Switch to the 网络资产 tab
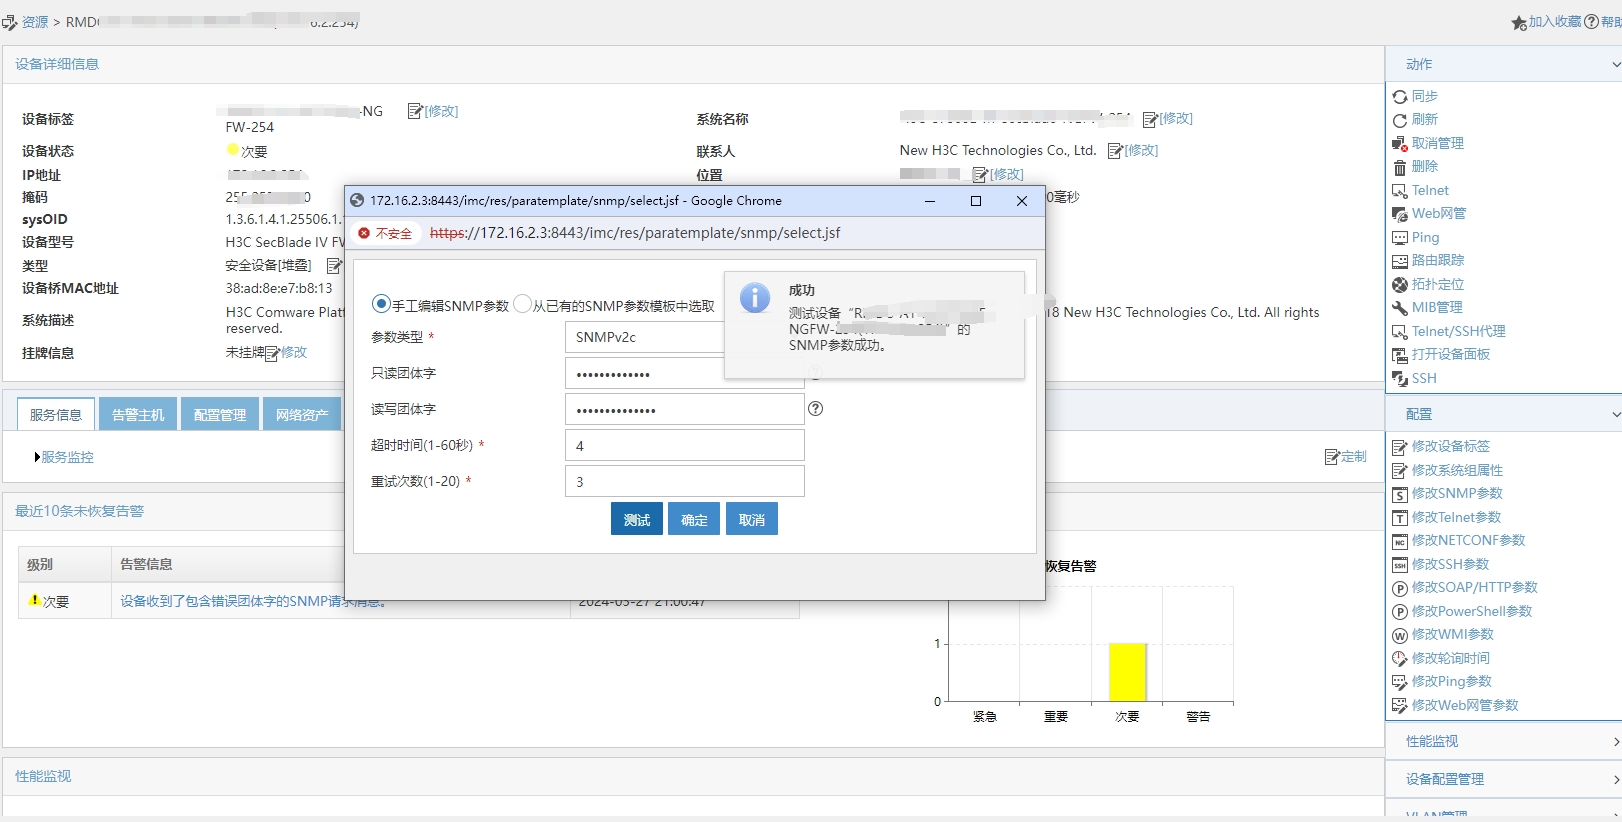 tap(302, 414)
